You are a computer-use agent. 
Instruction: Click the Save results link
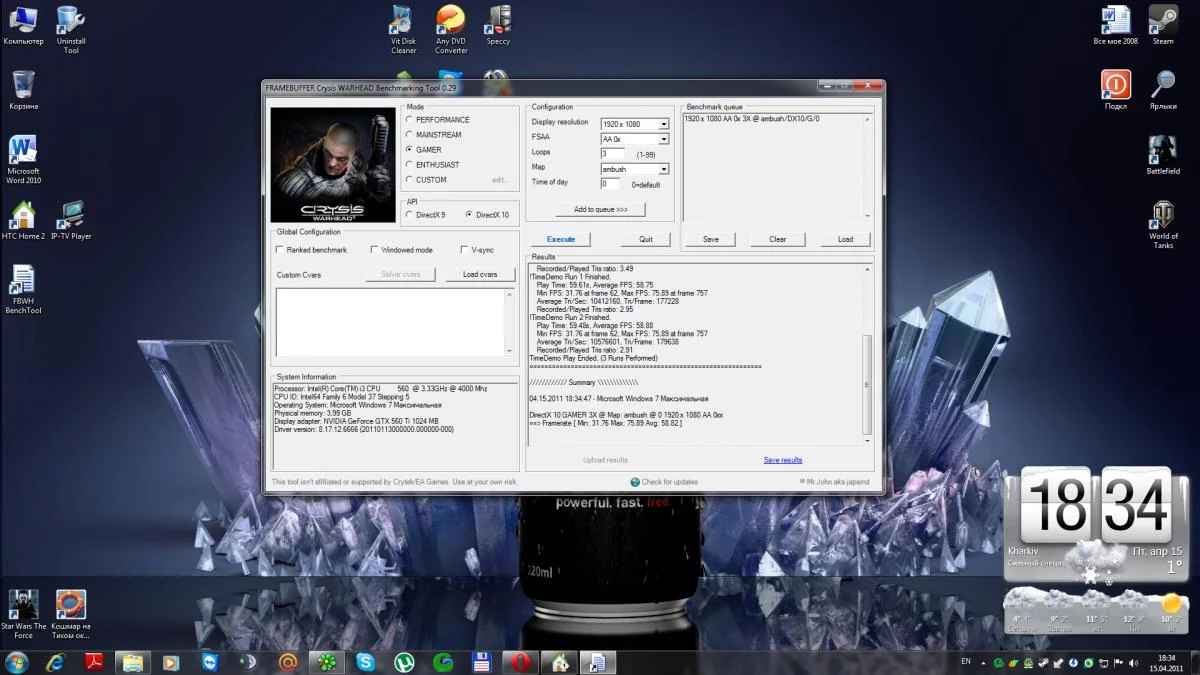[x=782, y=460]
